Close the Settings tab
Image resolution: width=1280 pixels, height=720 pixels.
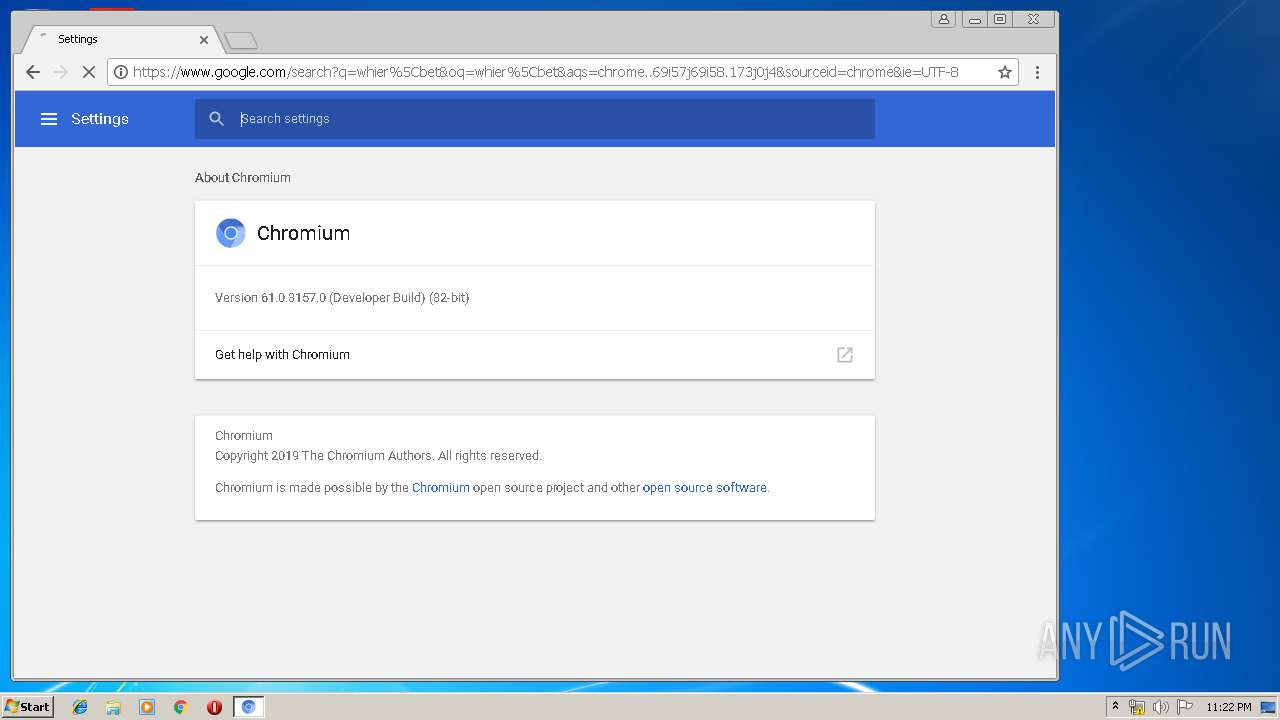click(x=204, y=40)
